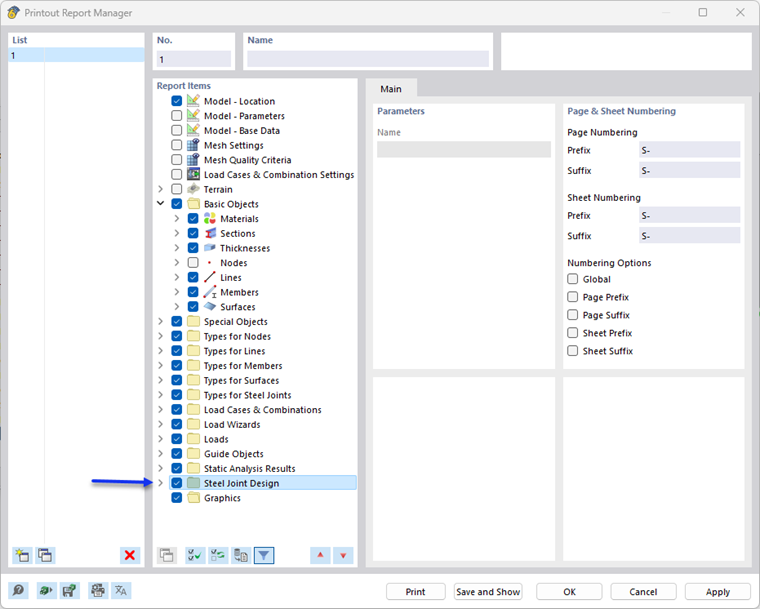
Task: Click the report Name field at top
Action: pos(368,59)
